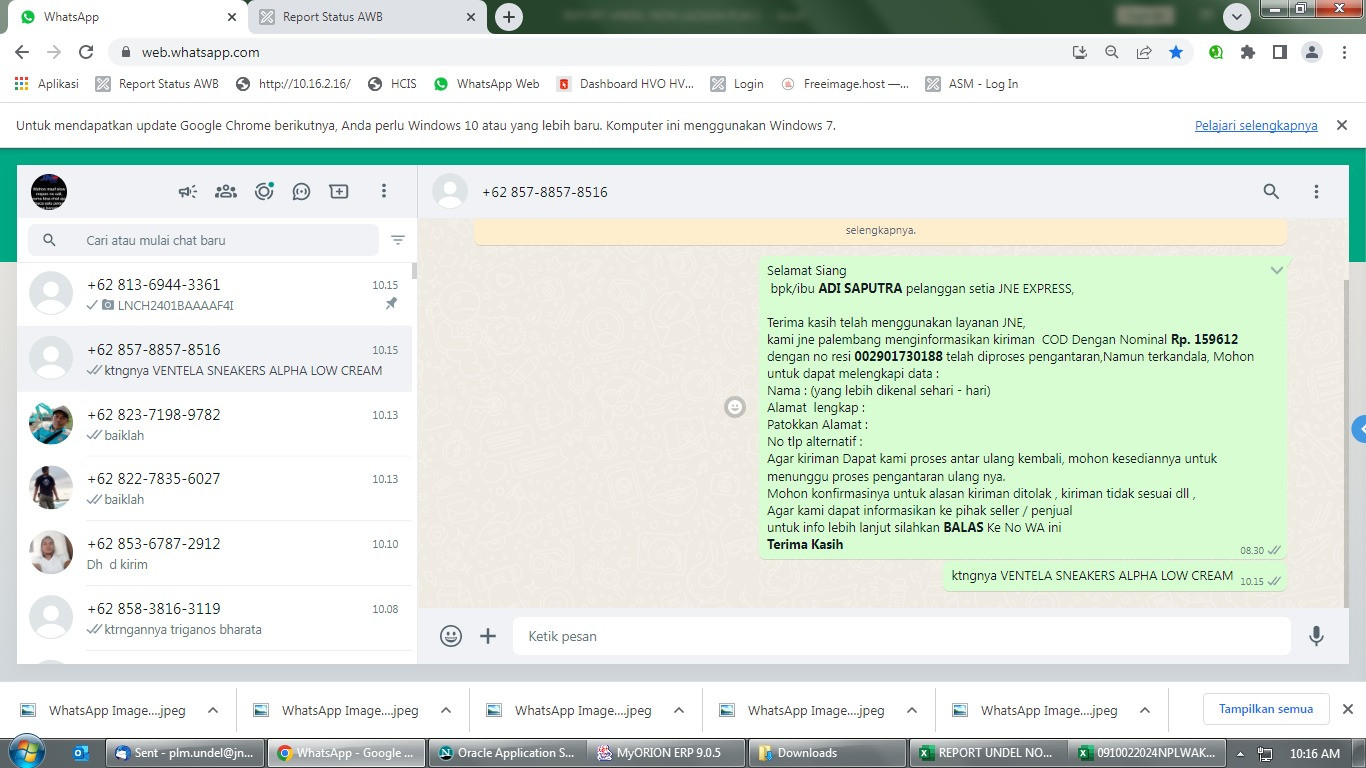Go back in browser history
The height and width of the screenshot is (768, 1366).
(22, 52)
